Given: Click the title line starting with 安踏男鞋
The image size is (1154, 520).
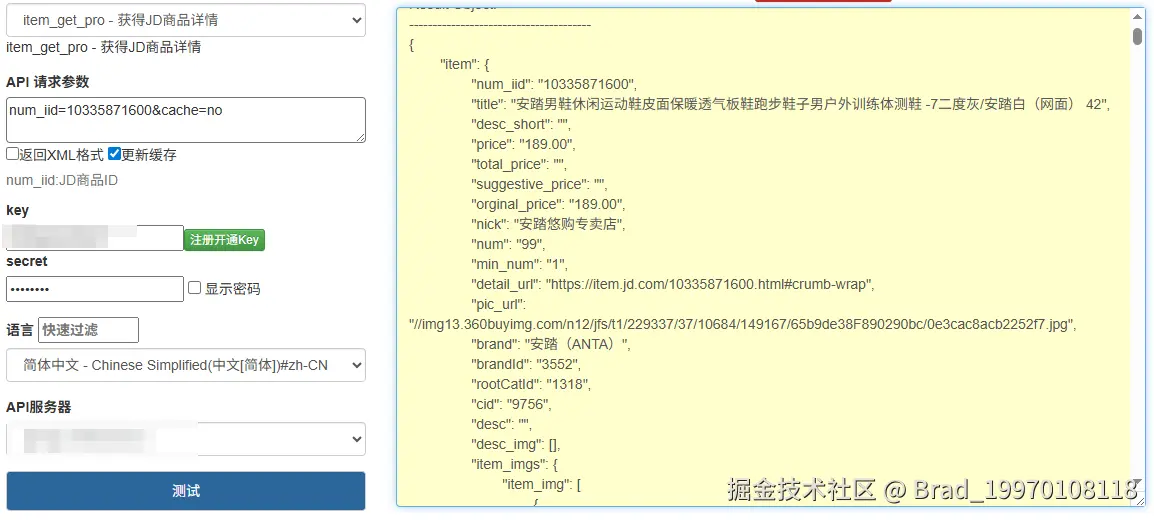Looking at the screenshot, I should (x=790, y=104).
